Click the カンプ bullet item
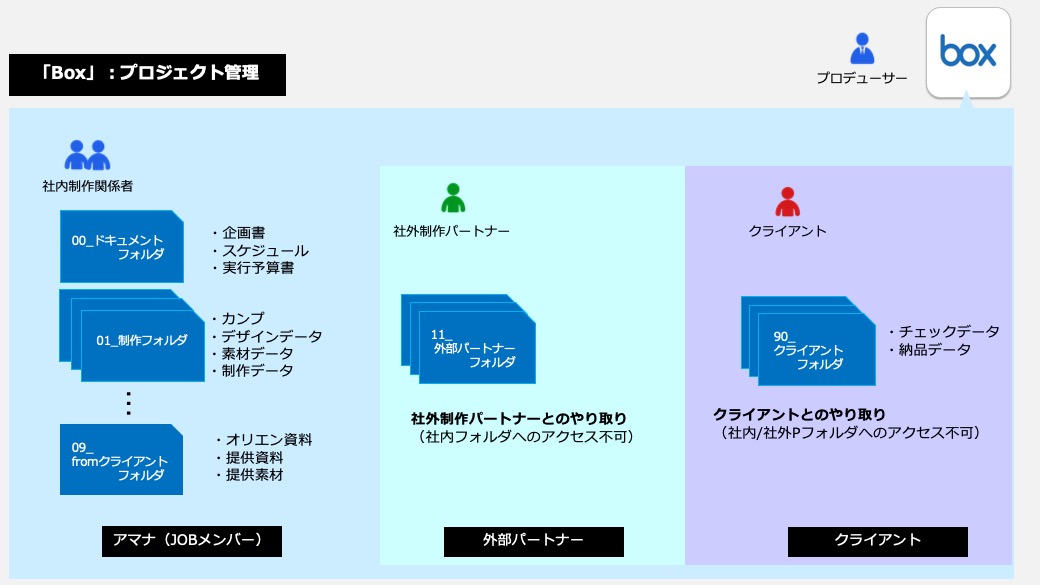Image resolution: width=1040 pixels, height=585 pixels. tap(238, 319)
